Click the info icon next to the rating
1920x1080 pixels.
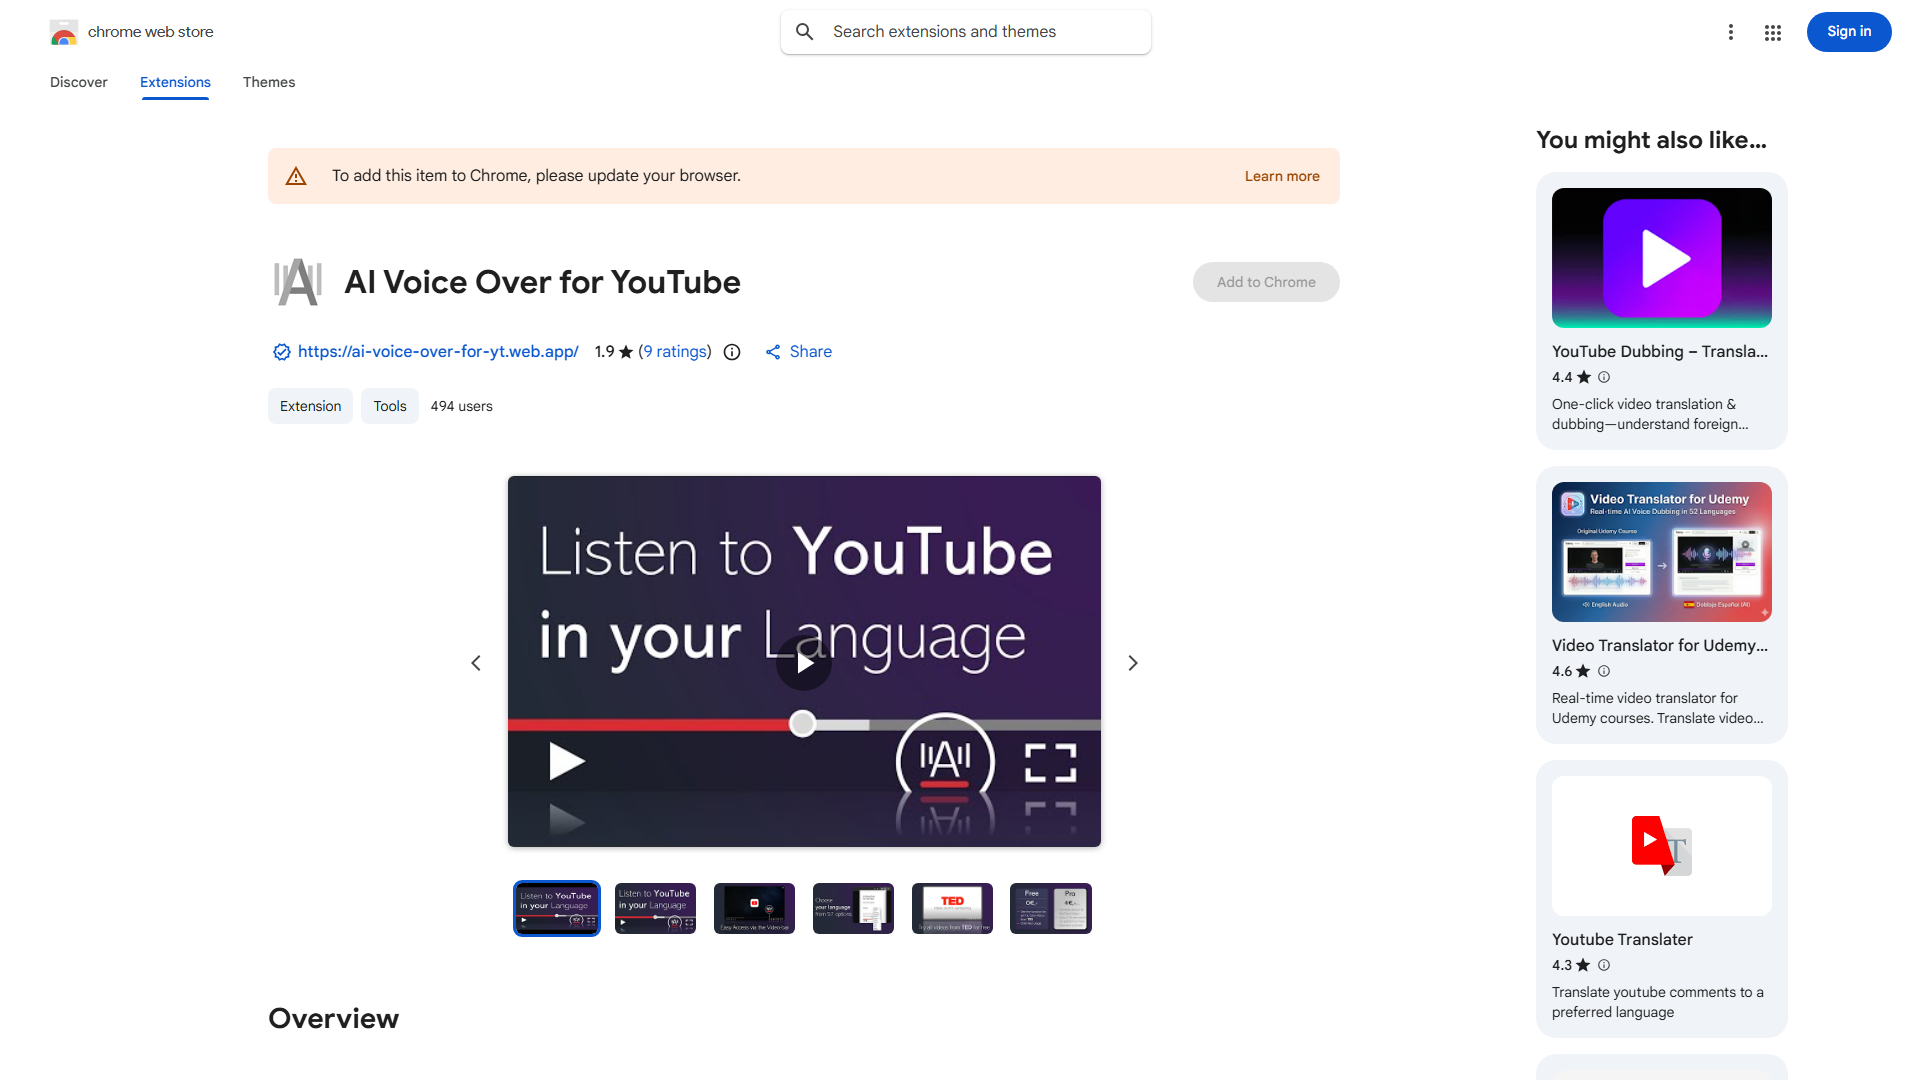coord(732,352)
